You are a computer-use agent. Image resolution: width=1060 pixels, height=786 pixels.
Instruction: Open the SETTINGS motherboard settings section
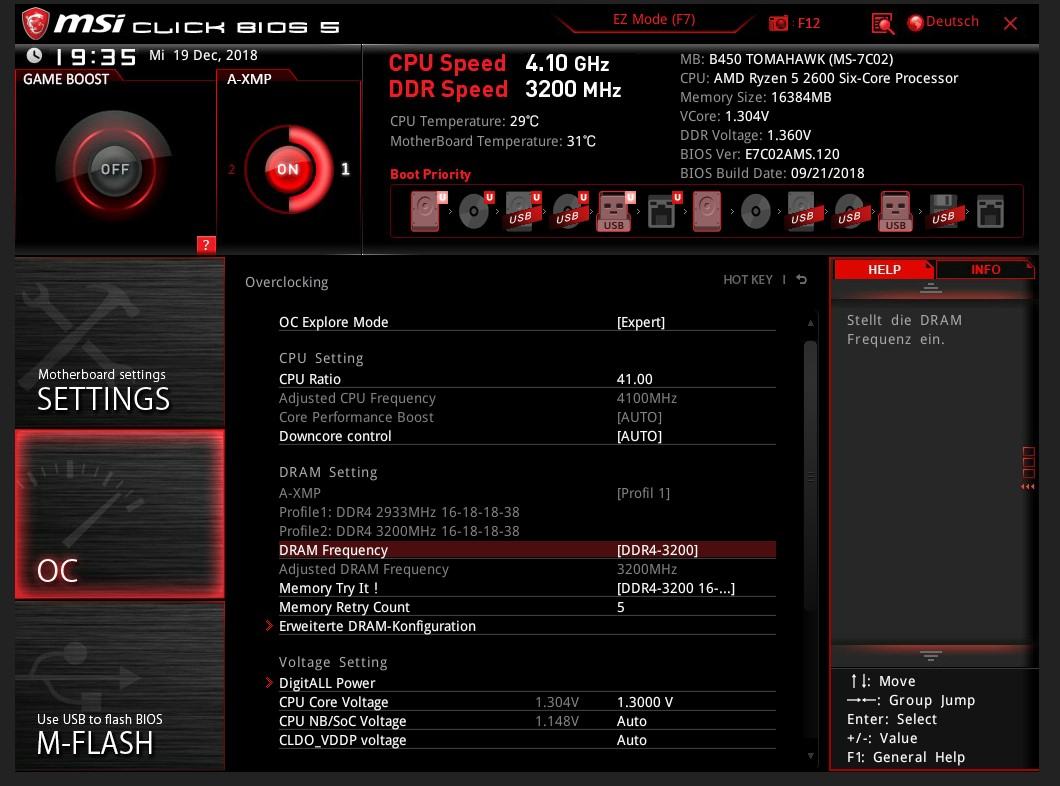click(120, 343)
